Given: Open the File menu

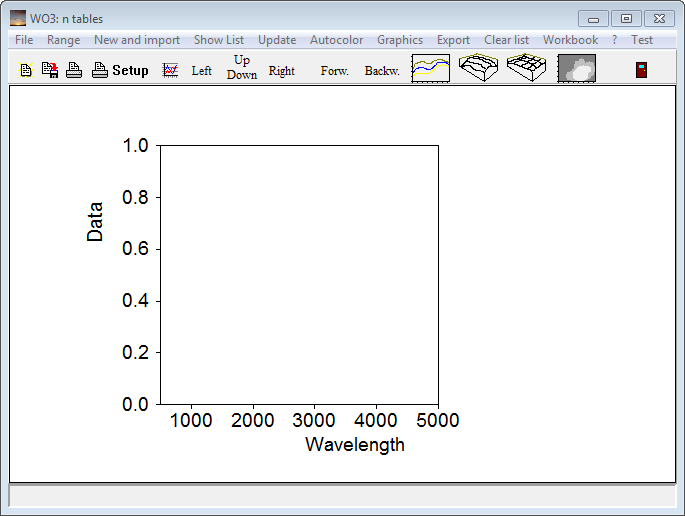Looking at the screenshot, I should (x=24, y=40).
